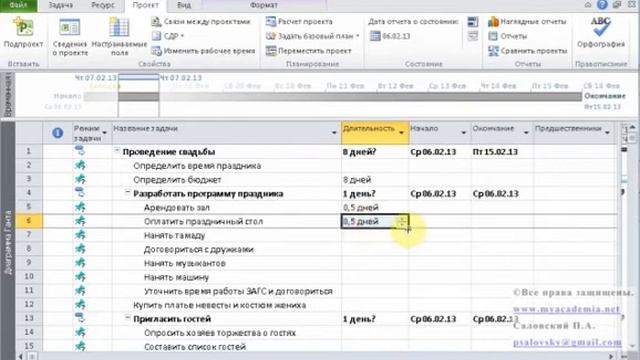Open Название задачи column filter dropdown

[334, 133]
